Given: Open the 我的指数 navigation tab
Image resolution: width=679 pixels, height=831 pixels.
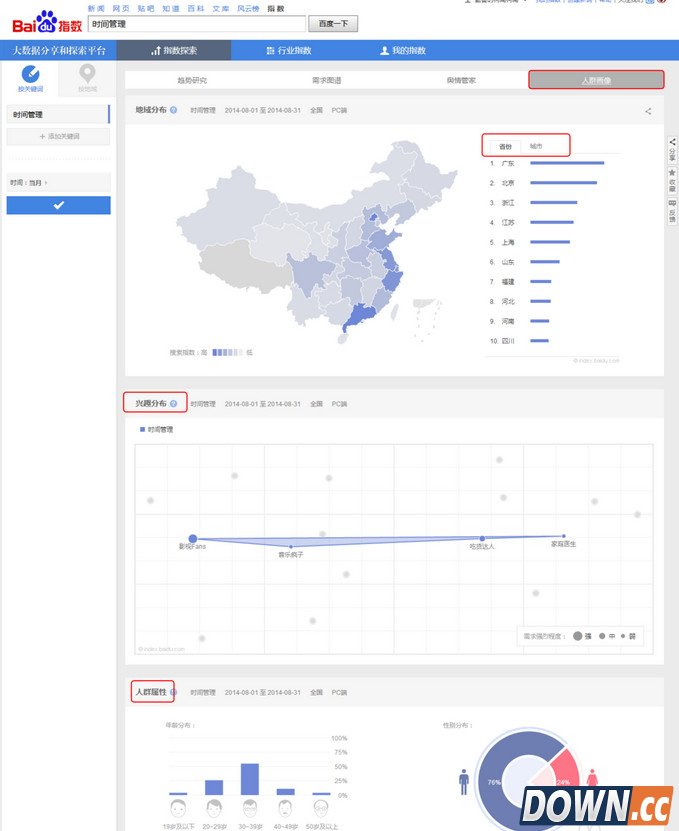Looking at the screenshot, I should [x=403, y=50].
